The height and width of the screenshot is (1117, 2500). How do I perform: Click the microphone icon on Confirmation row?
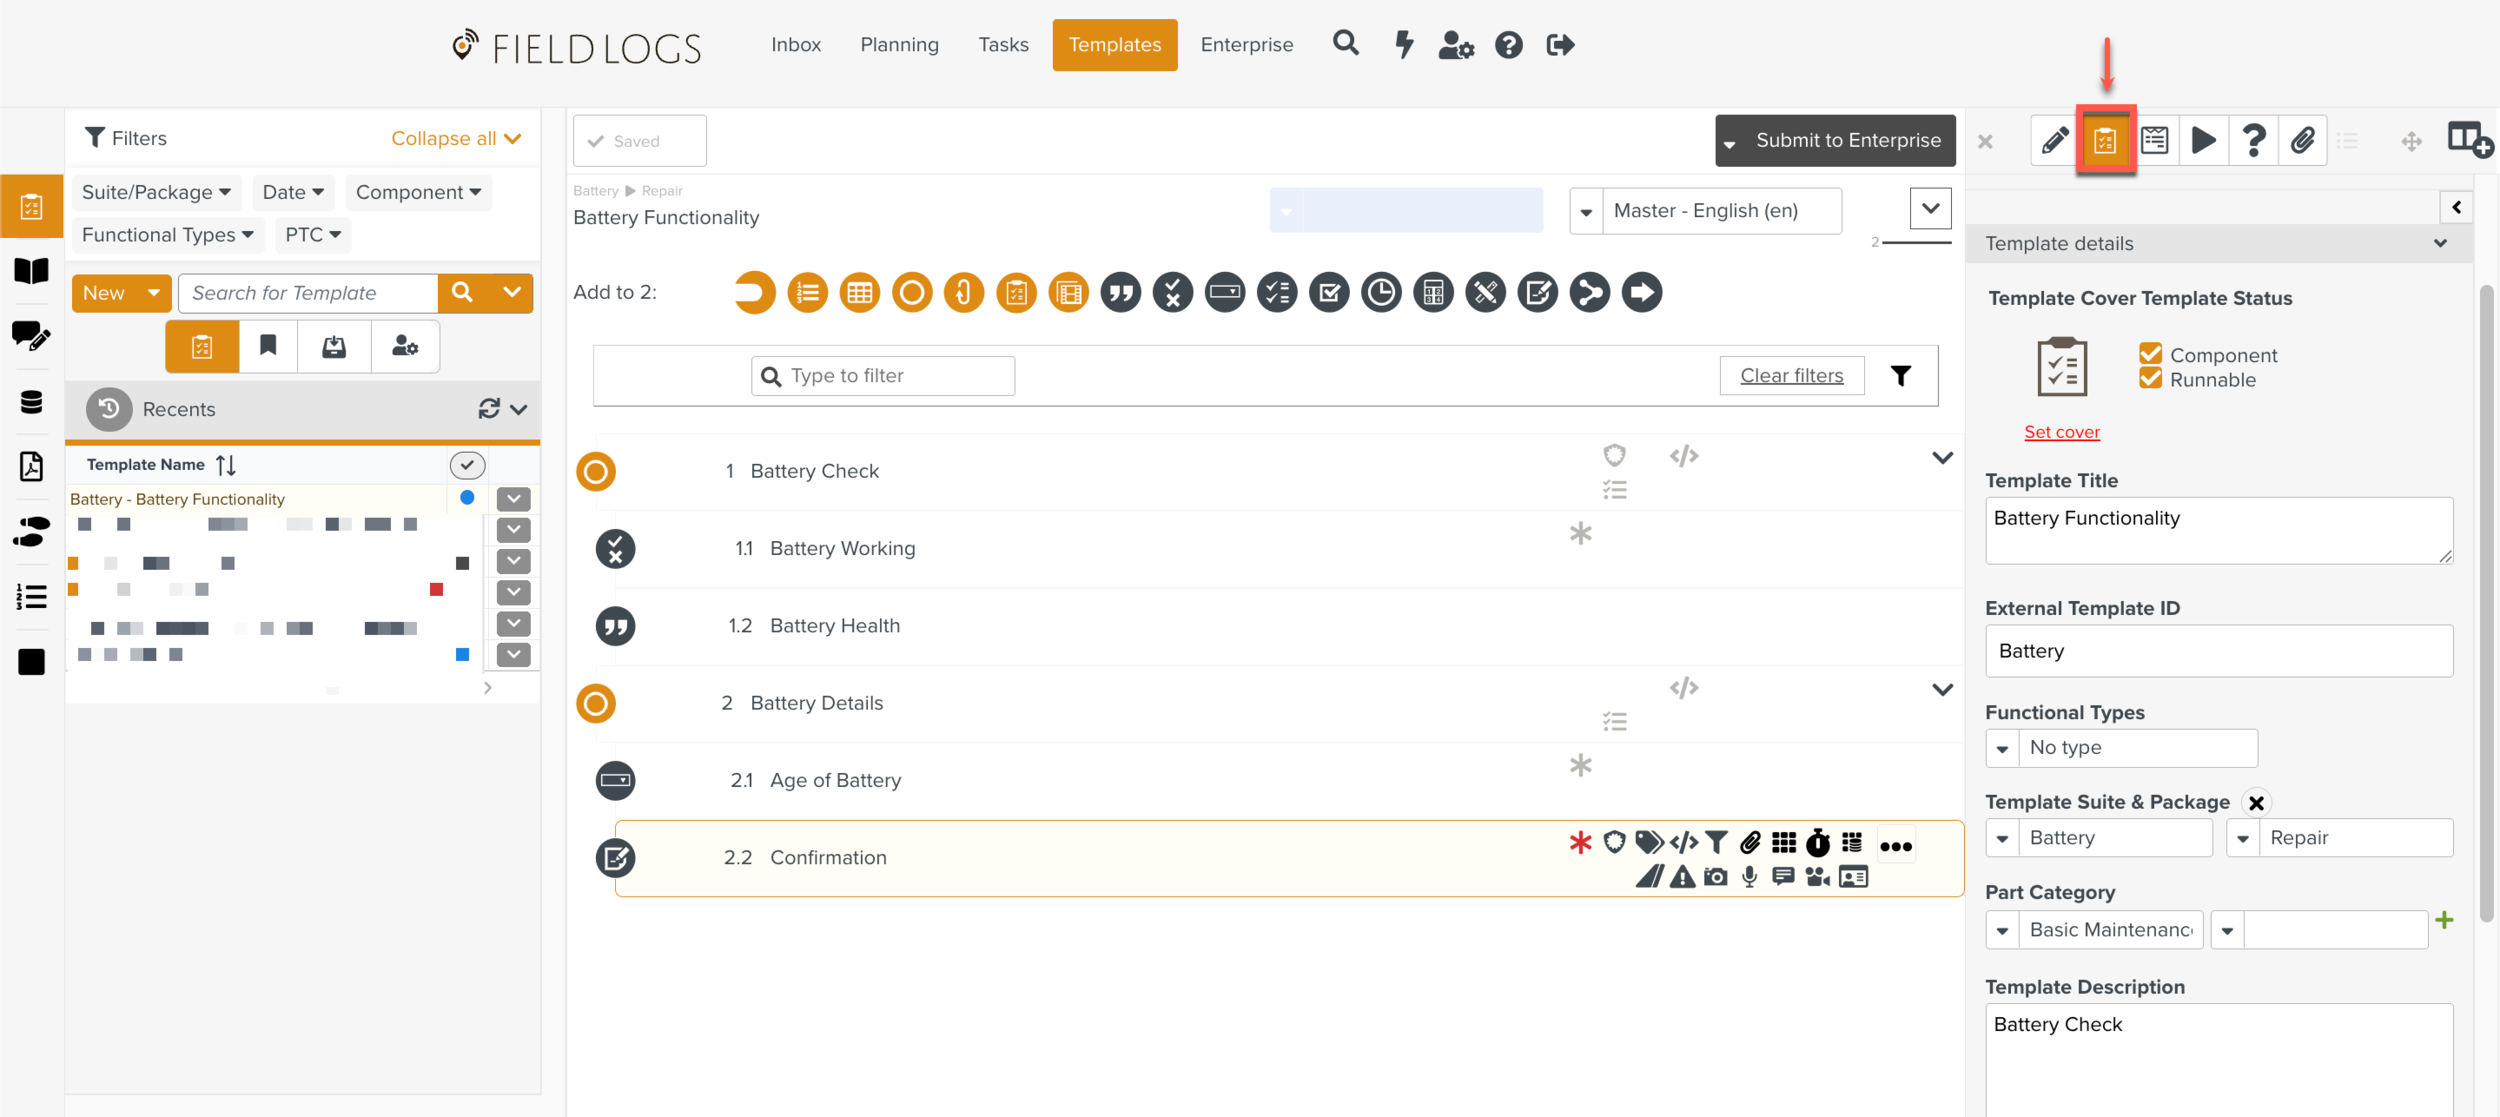click(1749, 877)
